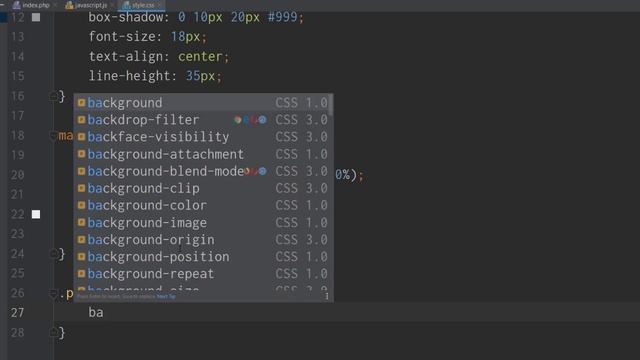The height and width of the screenshot is (360, 640).
Task: Select background-attachment suggestion
Action: tap(202, 154)
